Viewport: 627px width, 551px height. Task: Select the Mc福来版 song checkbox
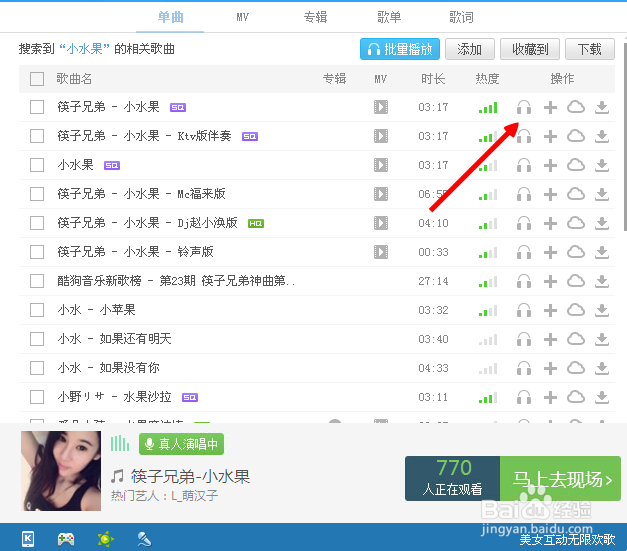point(37,194)
